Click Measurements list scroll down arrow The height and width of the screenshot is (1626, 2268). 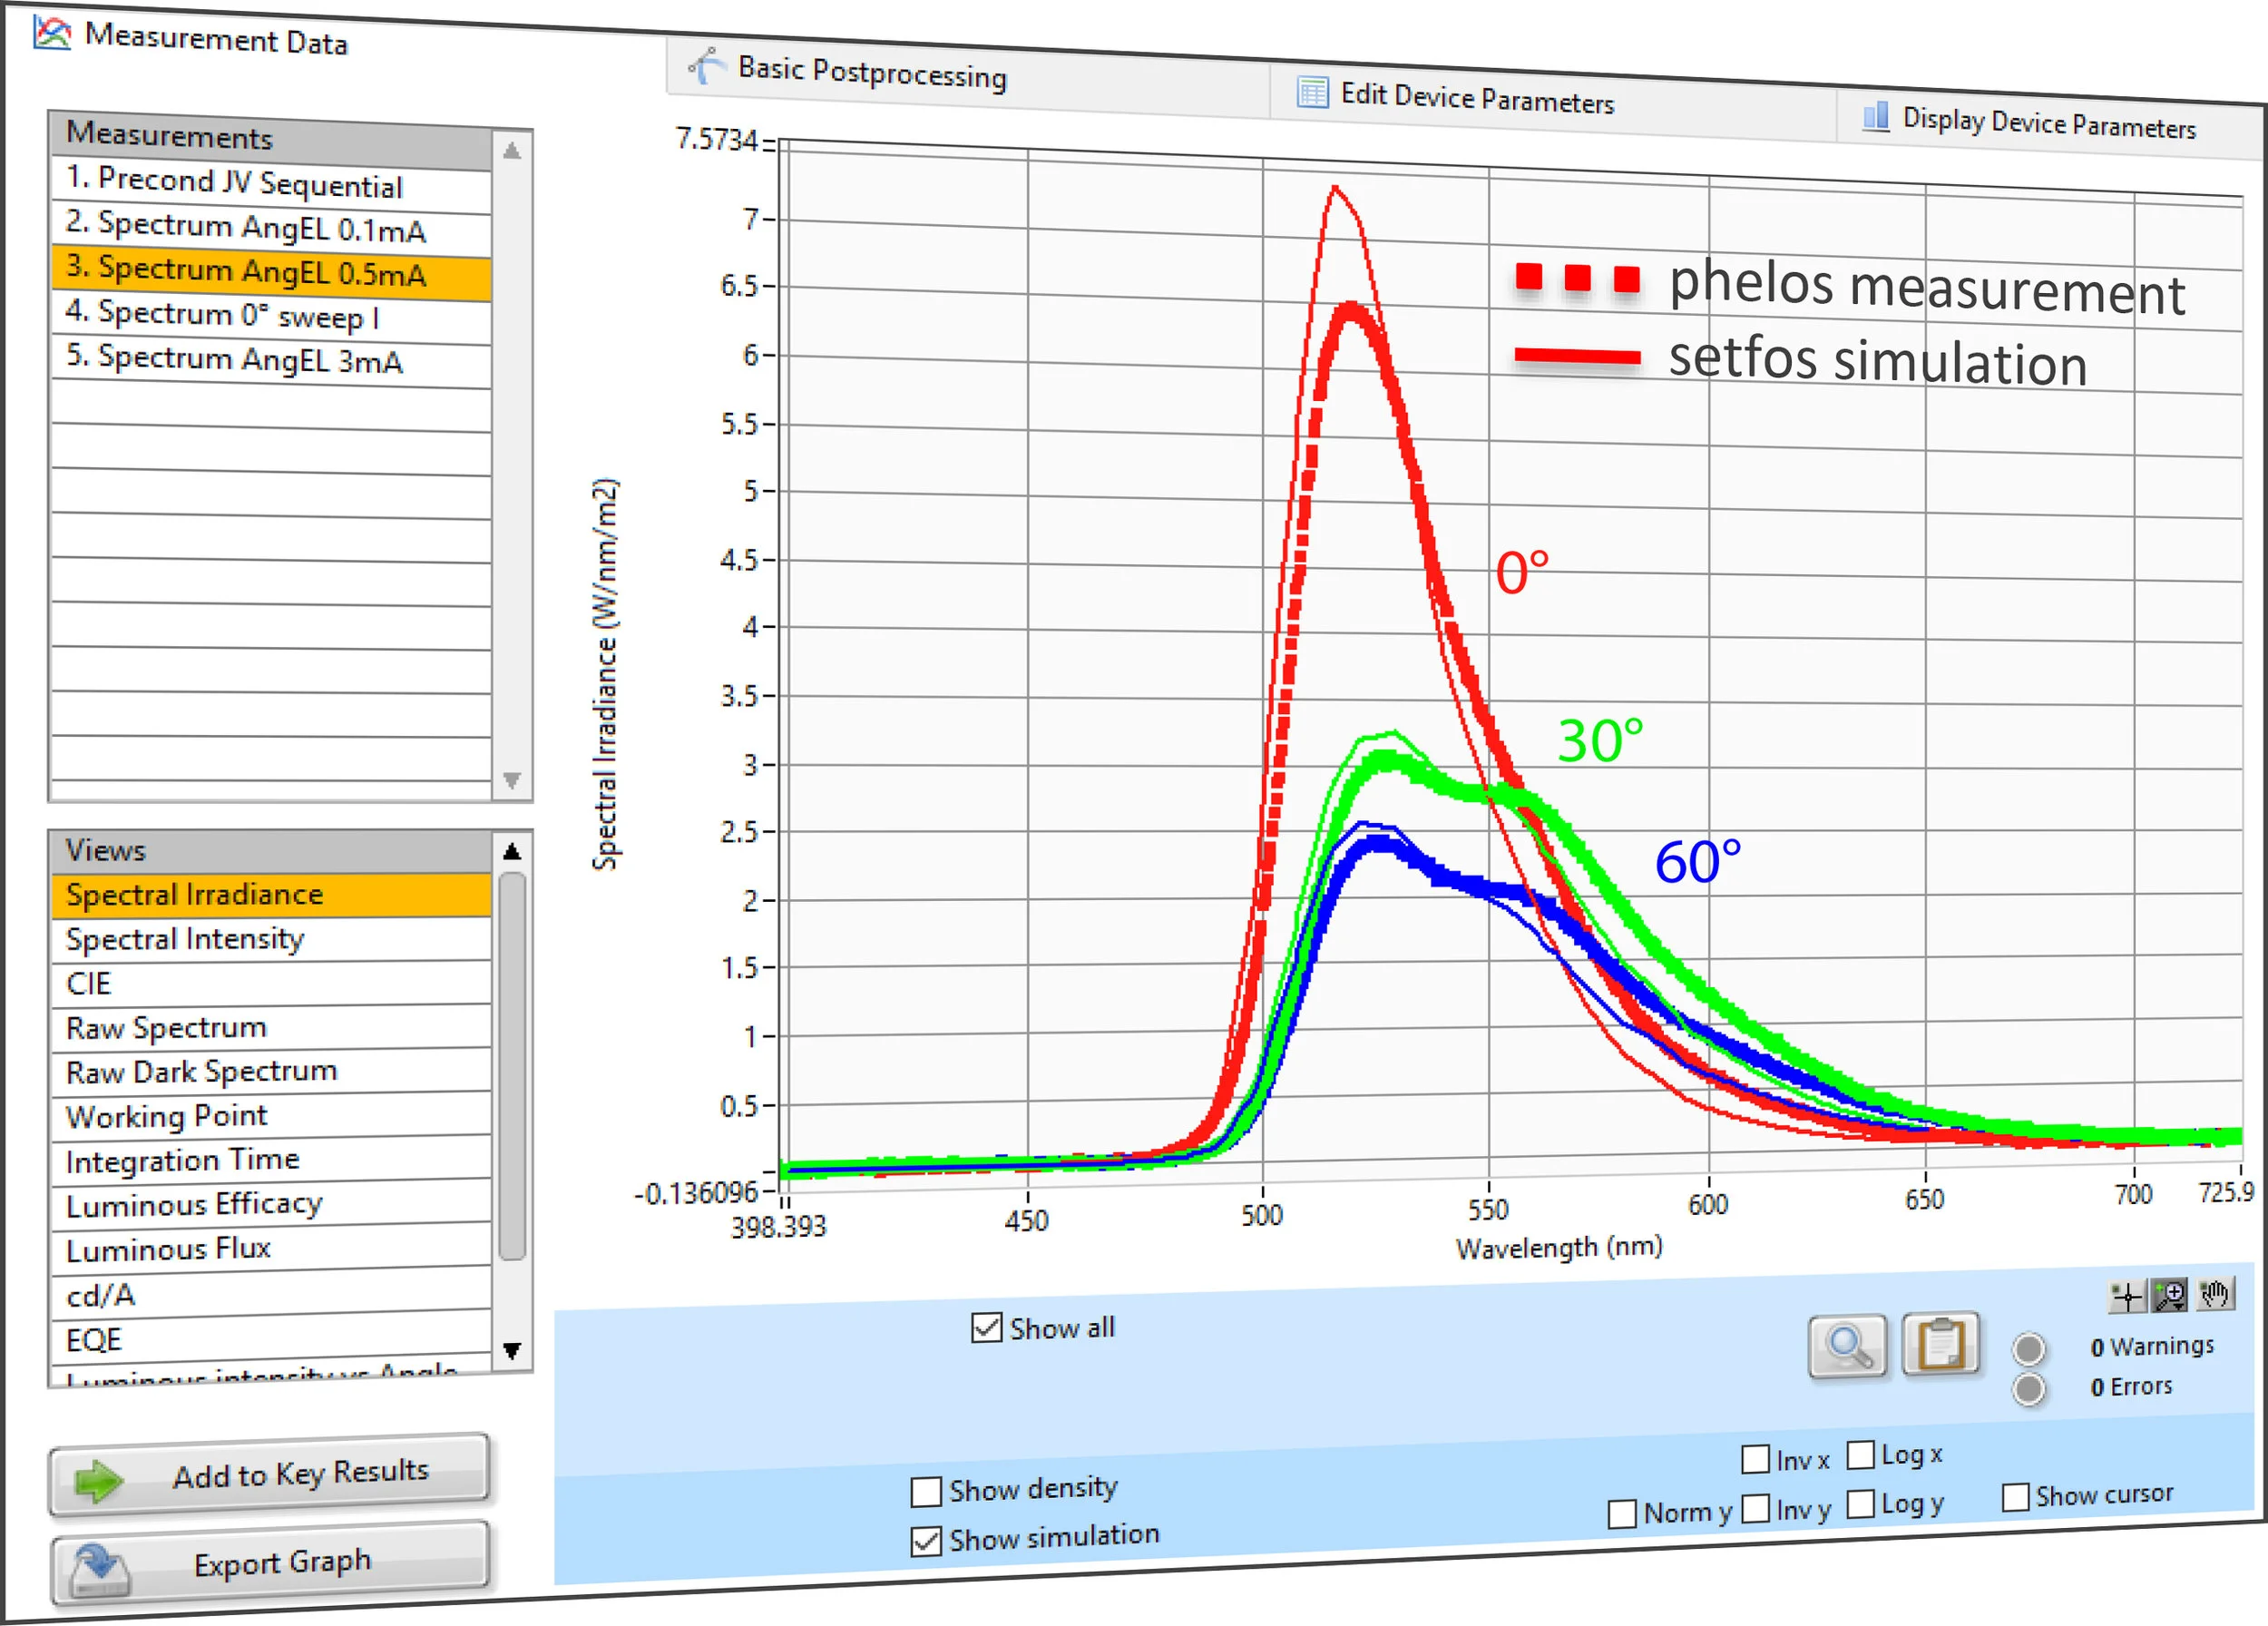click(x=512, y=780)
